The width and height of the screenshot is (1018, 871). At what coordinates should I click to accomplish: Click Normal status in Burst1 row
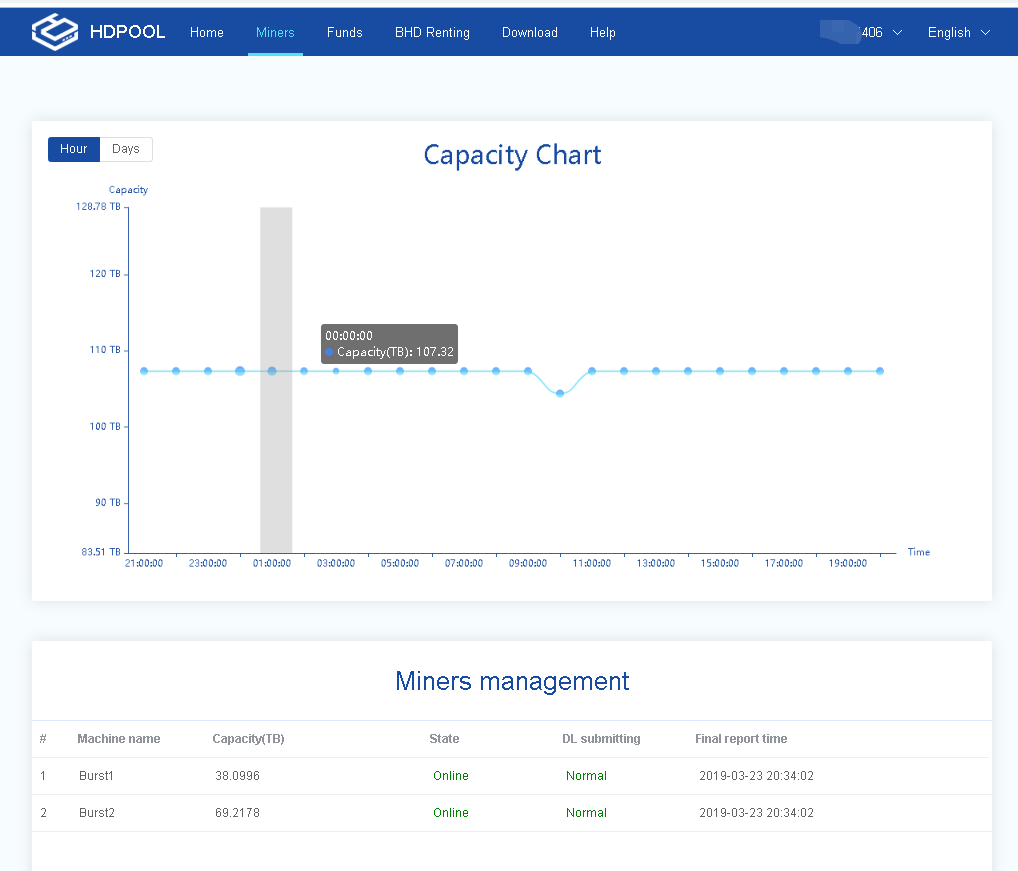point(586,776)
